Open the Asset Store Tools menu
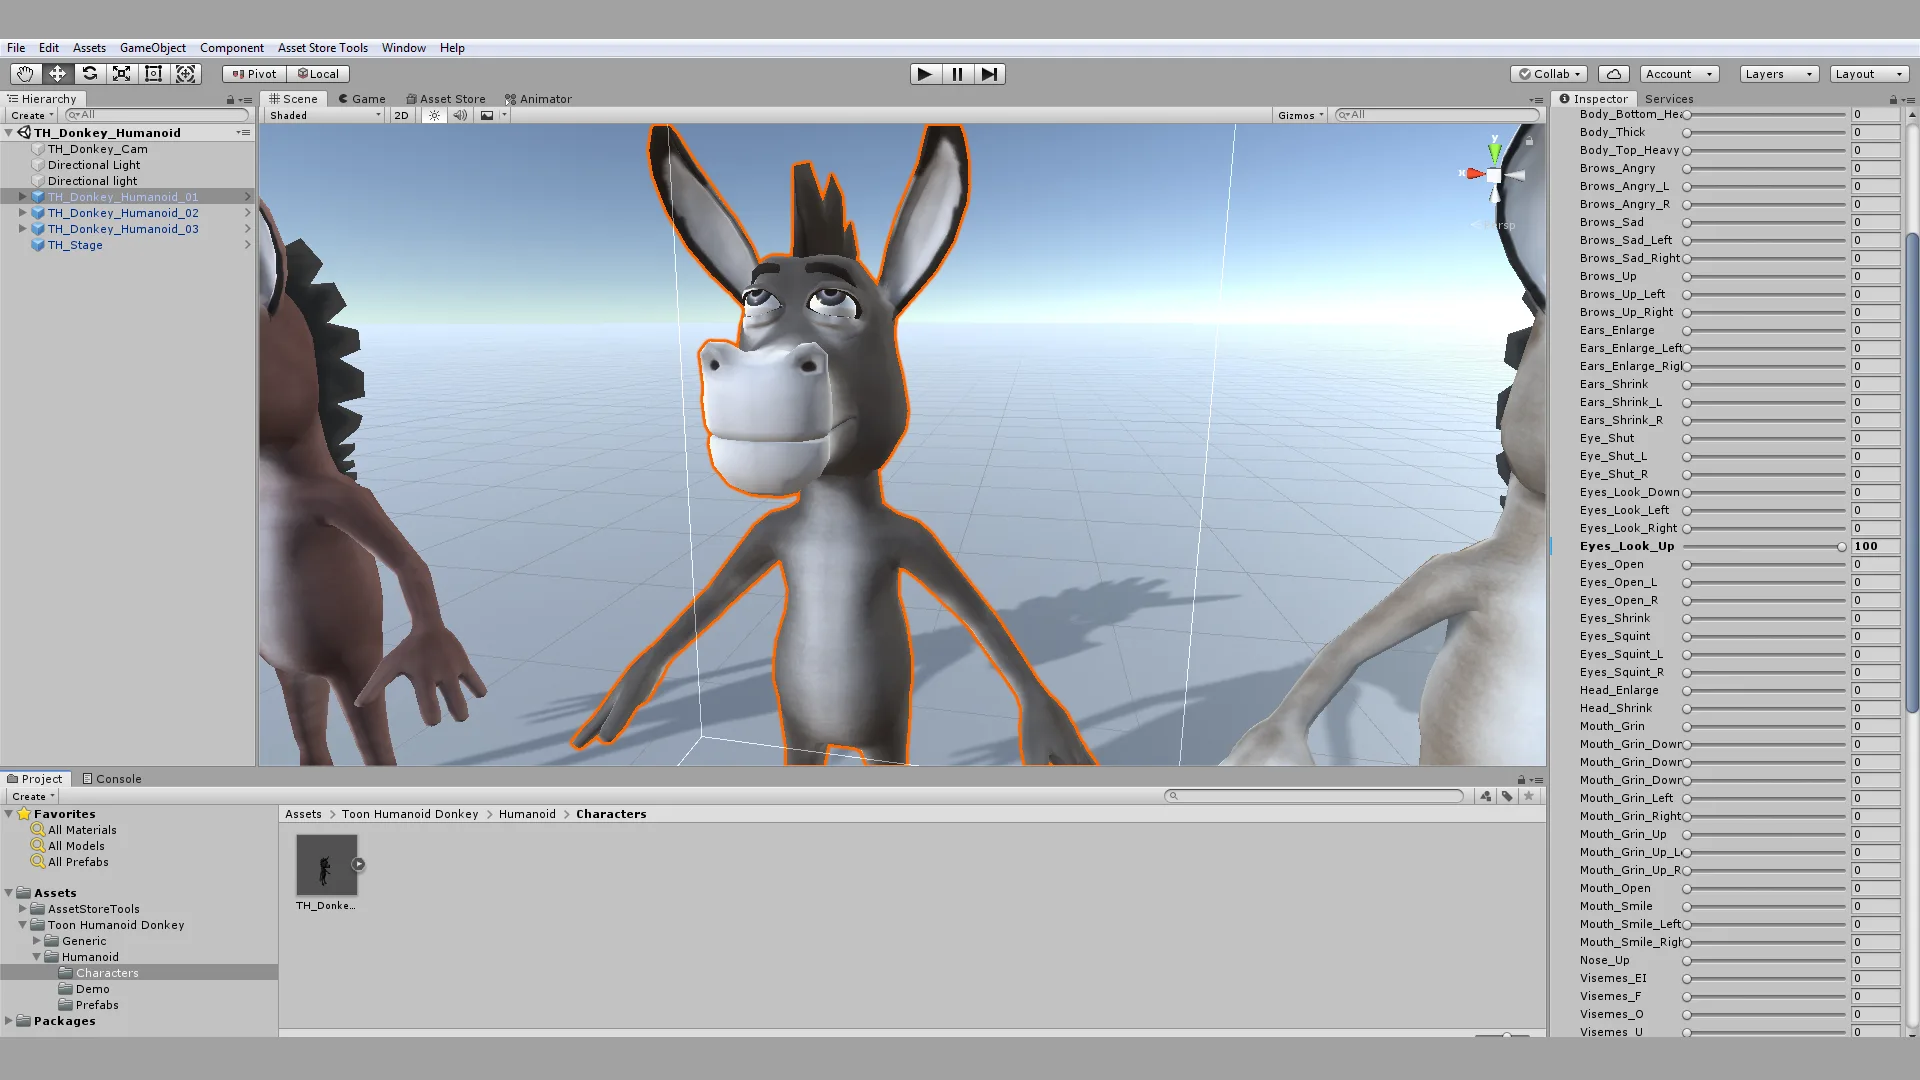Image resolution: width=1920 pixels, height=1080 pixels. (x=323, y=47)
